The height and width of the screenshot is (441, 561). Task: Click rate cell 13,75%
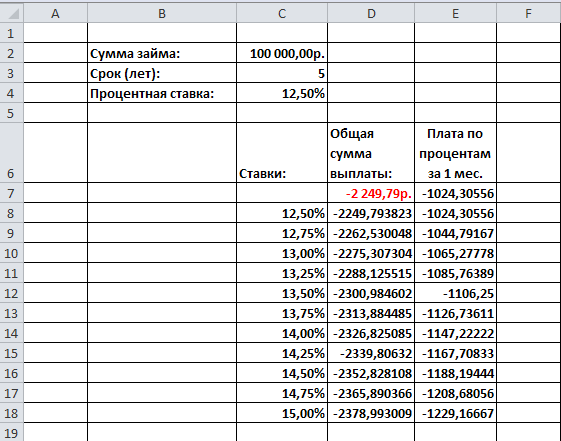coord(282,313)
